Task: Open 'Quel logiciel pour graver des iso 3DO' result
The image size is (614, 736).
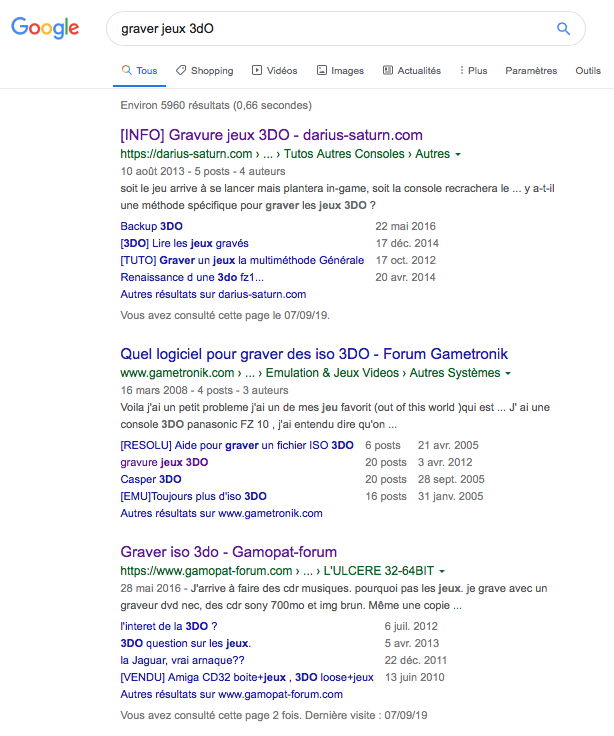Action: point(314,354)
